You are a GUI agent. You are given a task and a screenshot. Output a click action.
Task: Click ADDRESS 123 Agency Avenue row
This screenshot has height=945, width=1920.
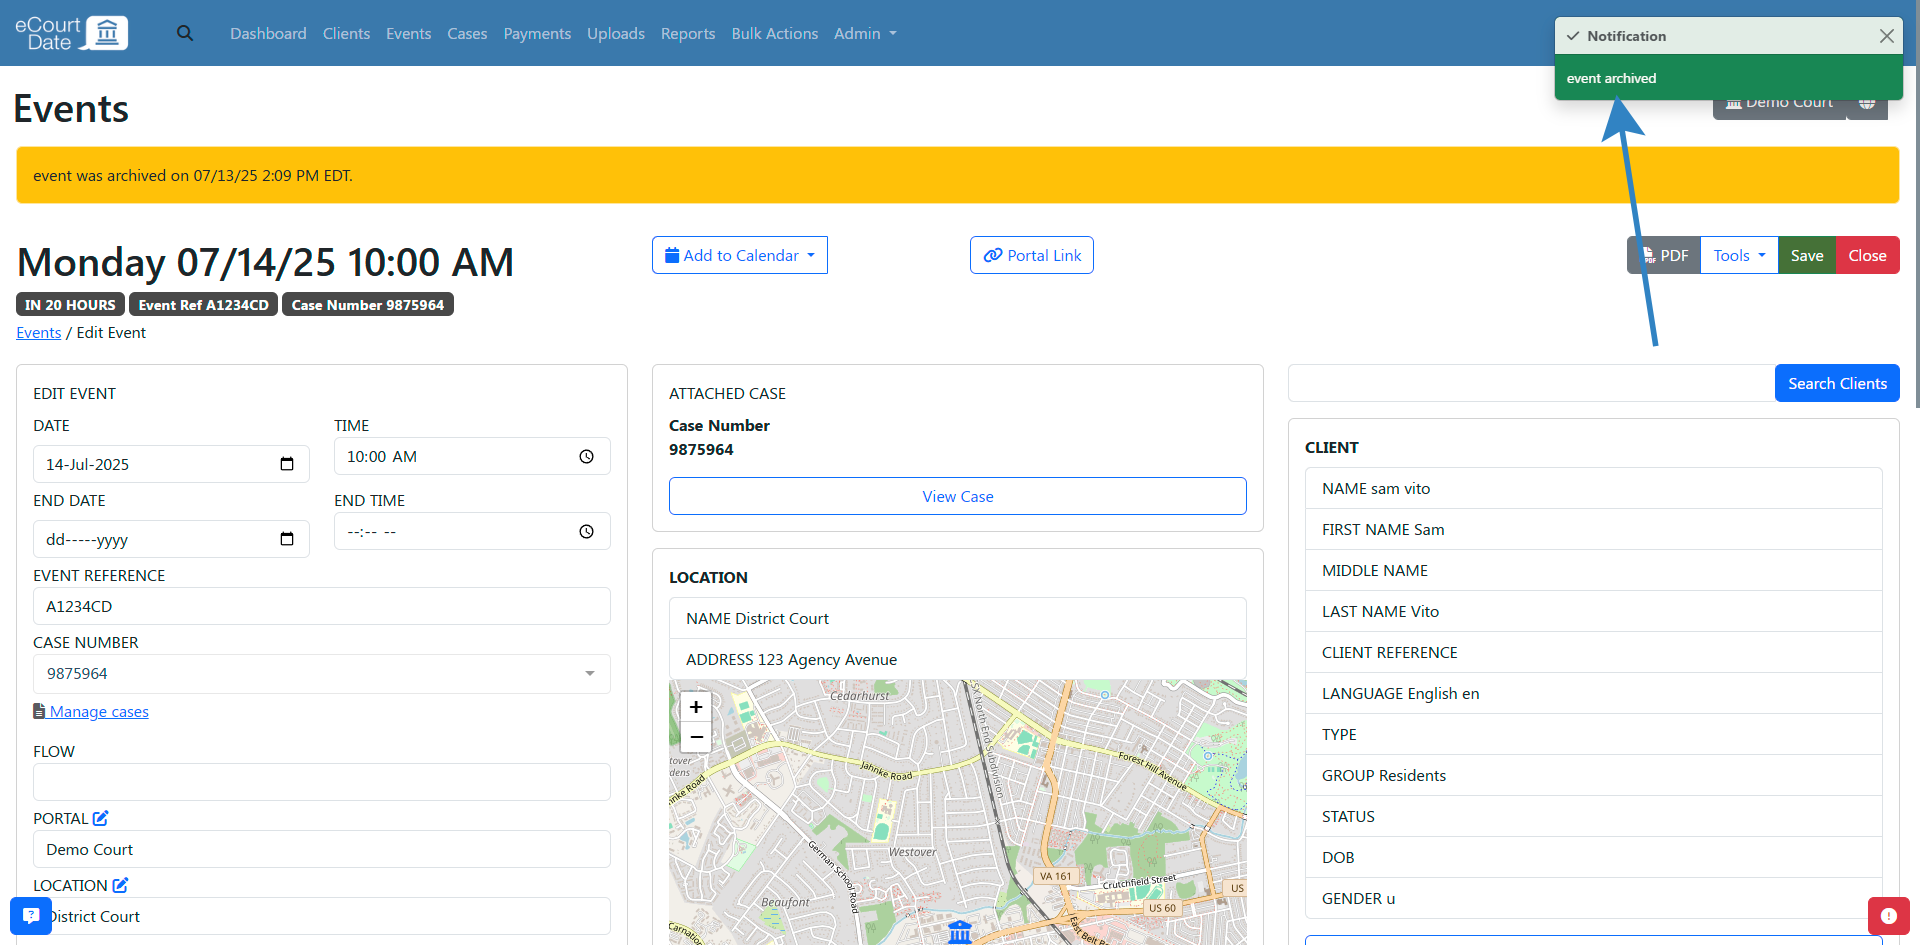click(958, 659)
